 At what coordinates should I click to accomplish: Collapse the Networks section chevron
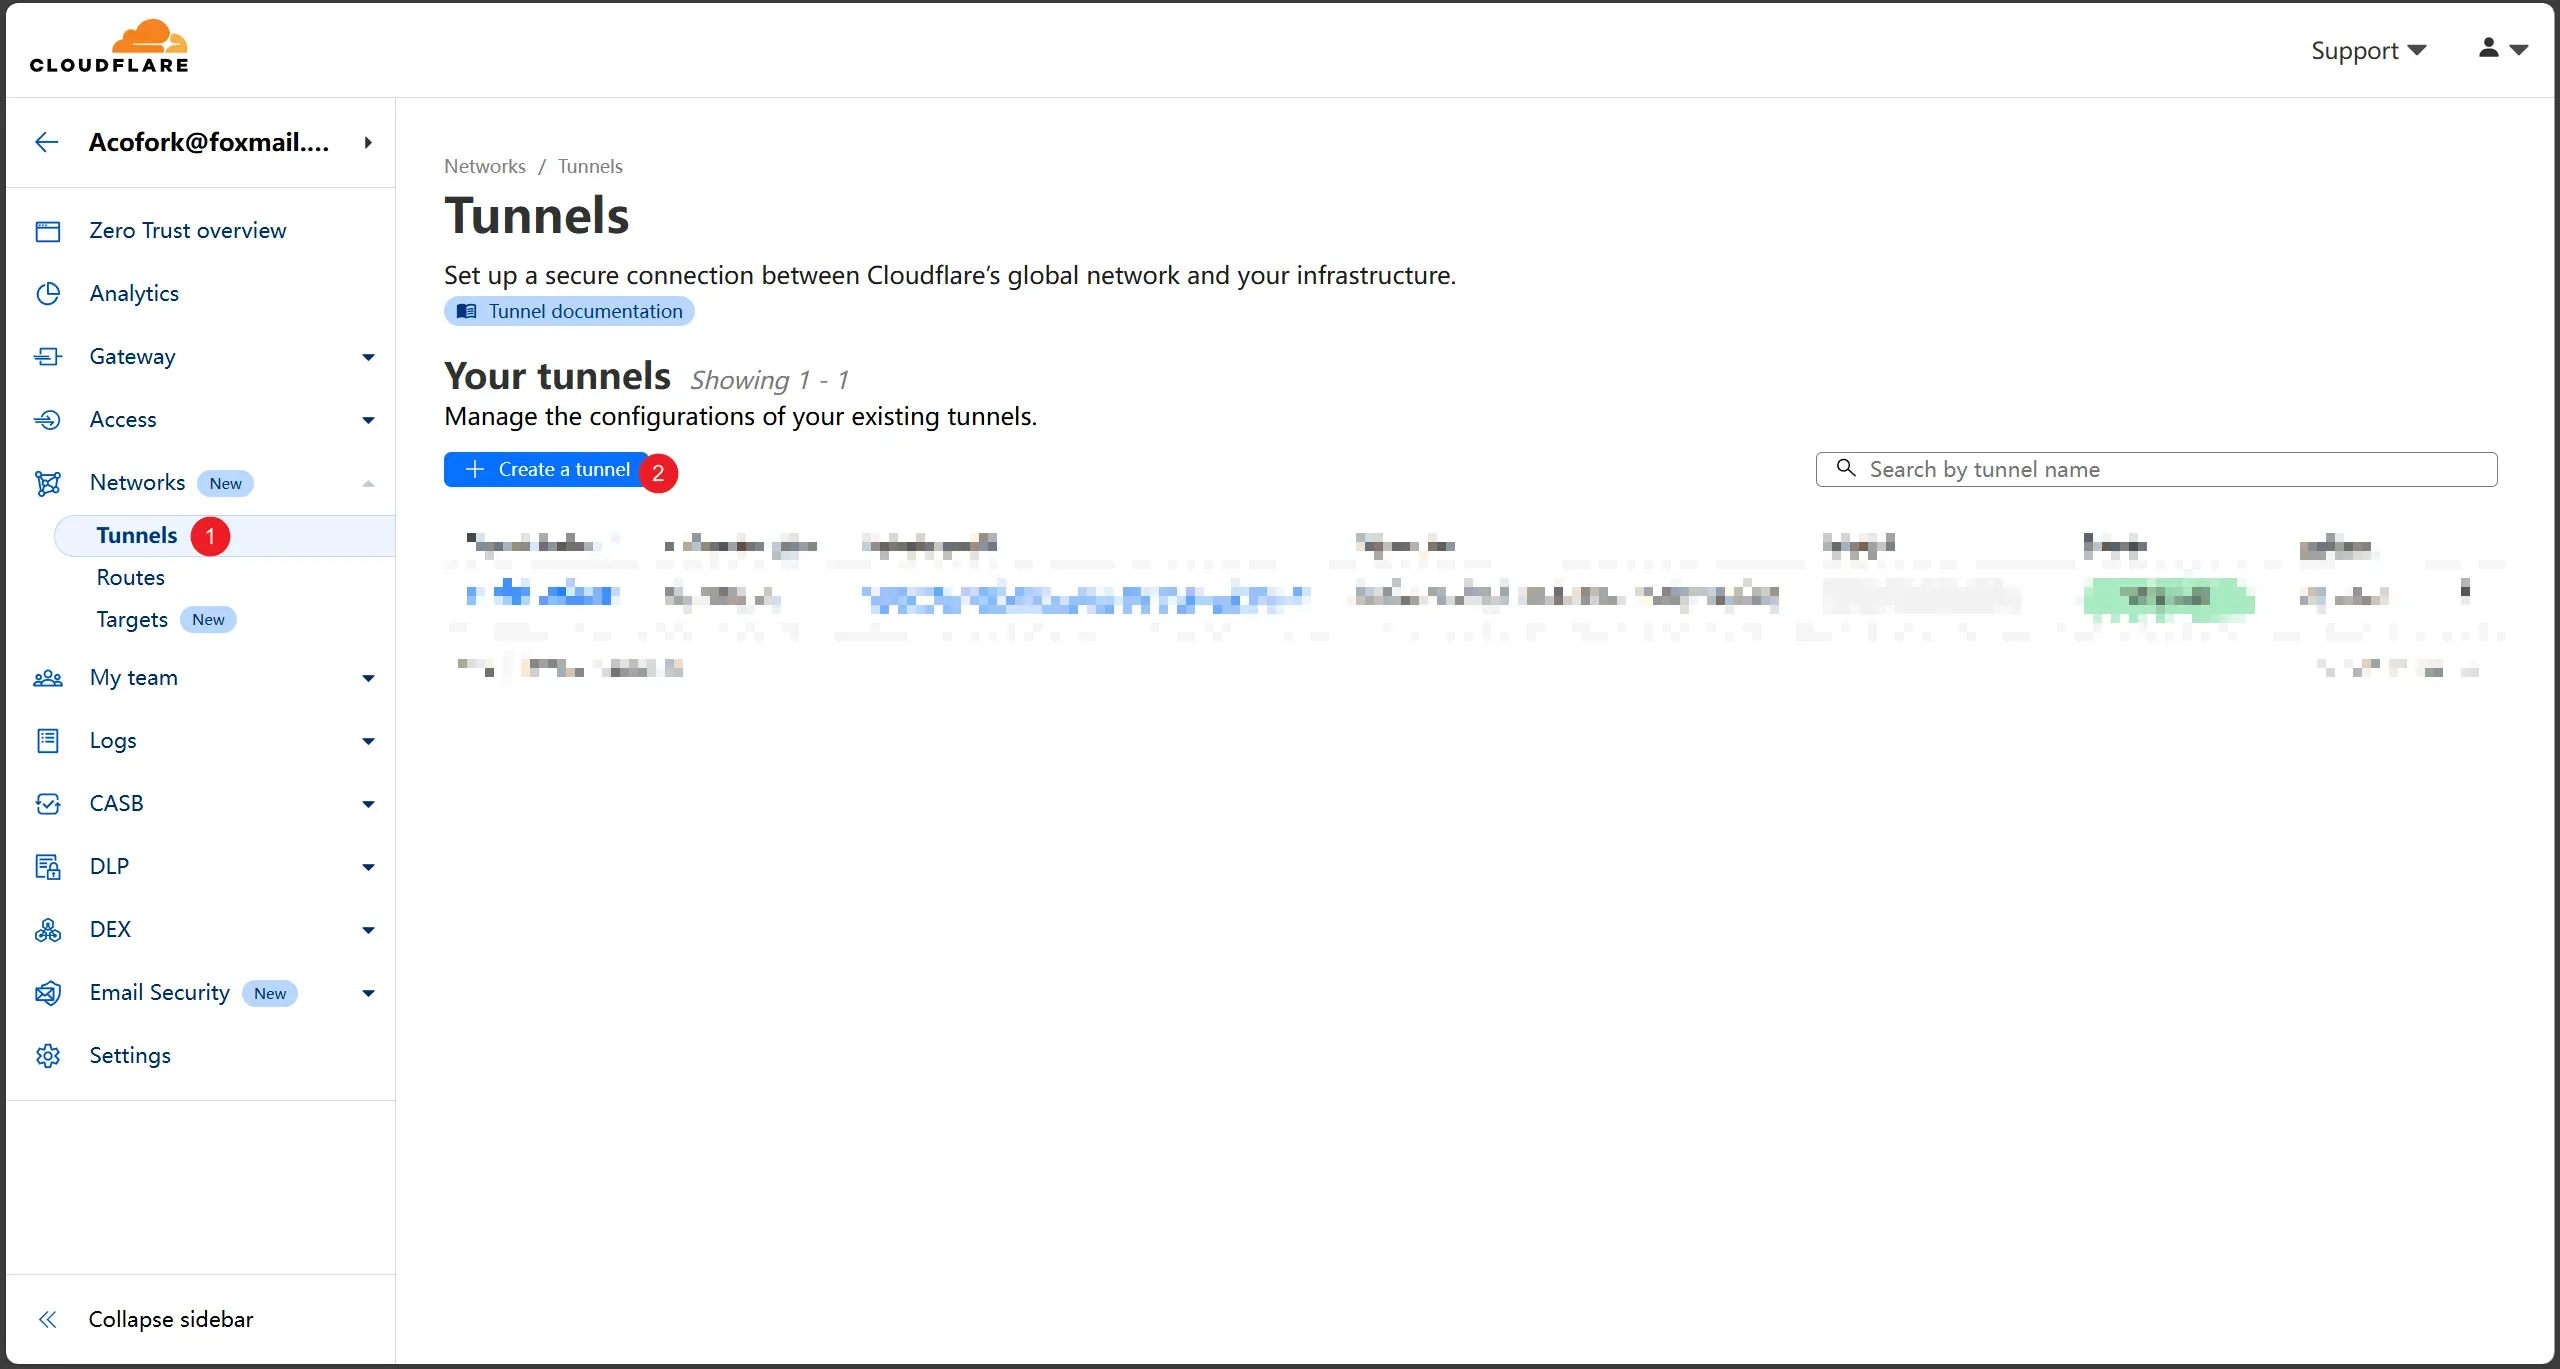coord(368,483)
